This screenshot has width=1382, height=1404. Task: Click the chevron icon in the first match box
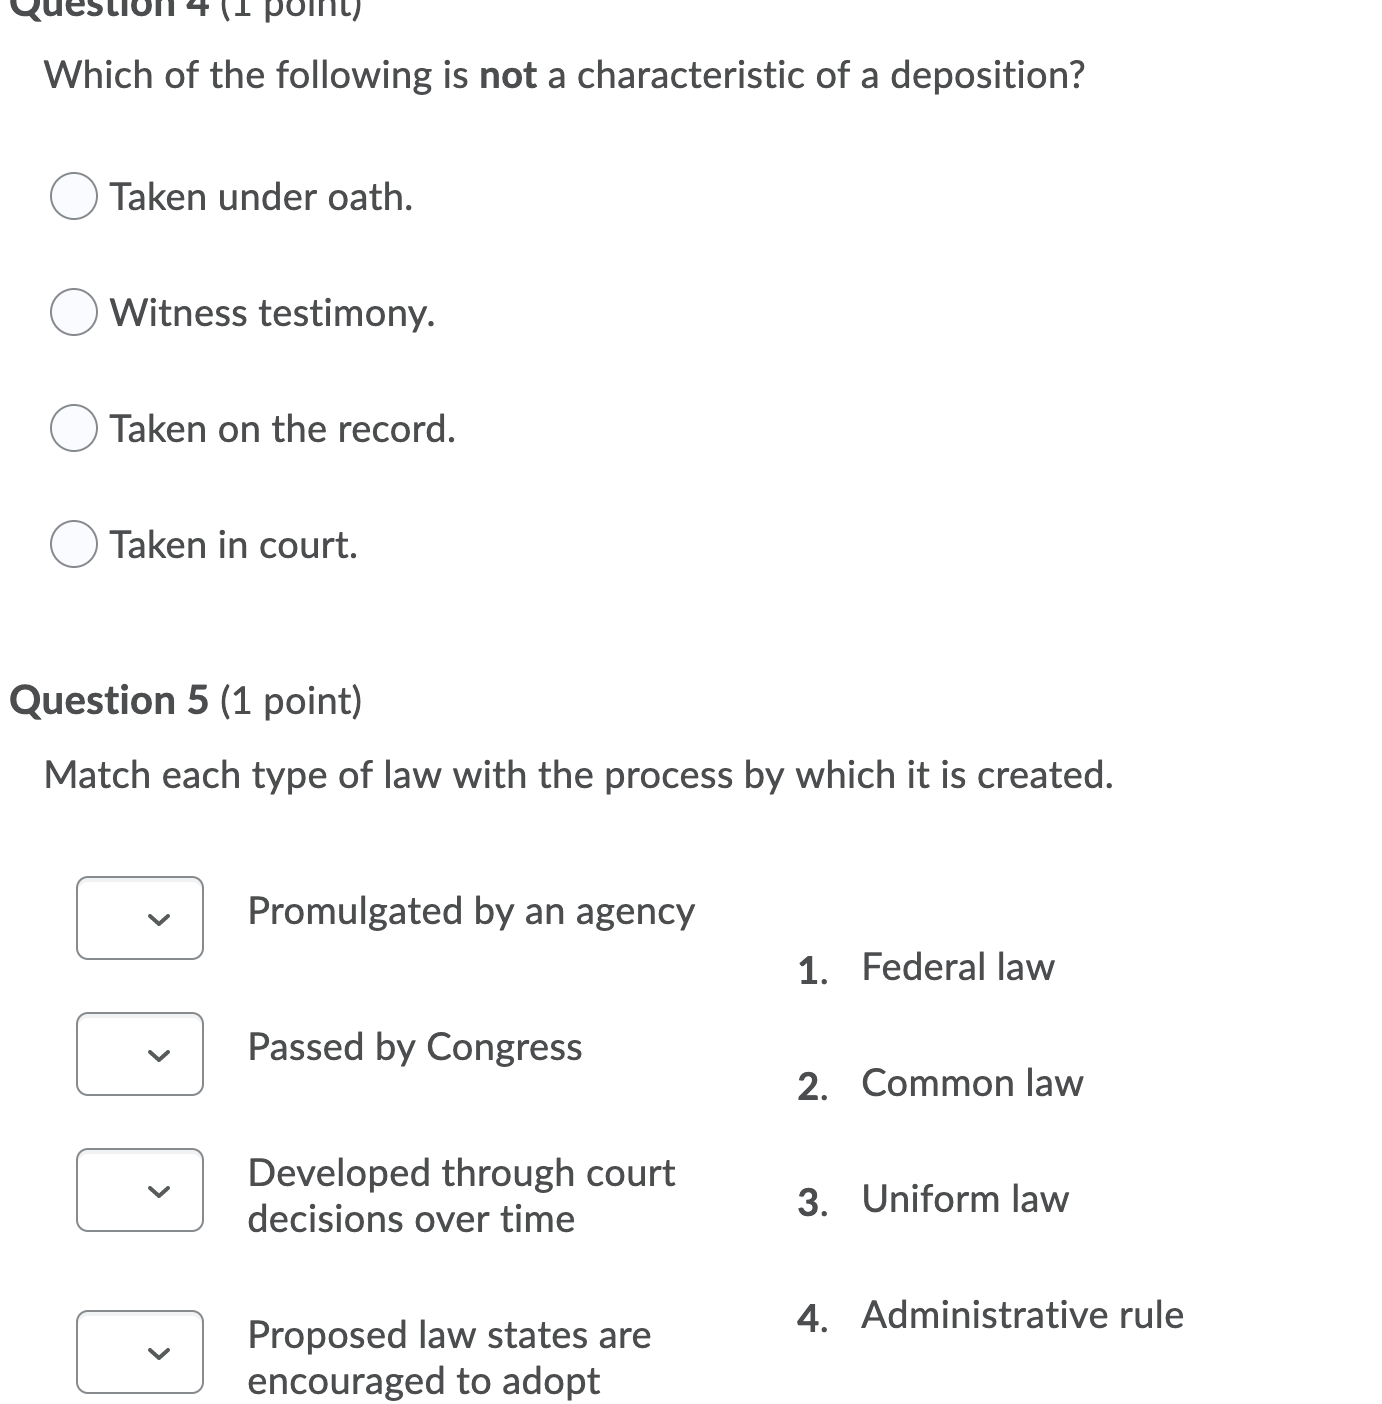(x=161, y=918)
